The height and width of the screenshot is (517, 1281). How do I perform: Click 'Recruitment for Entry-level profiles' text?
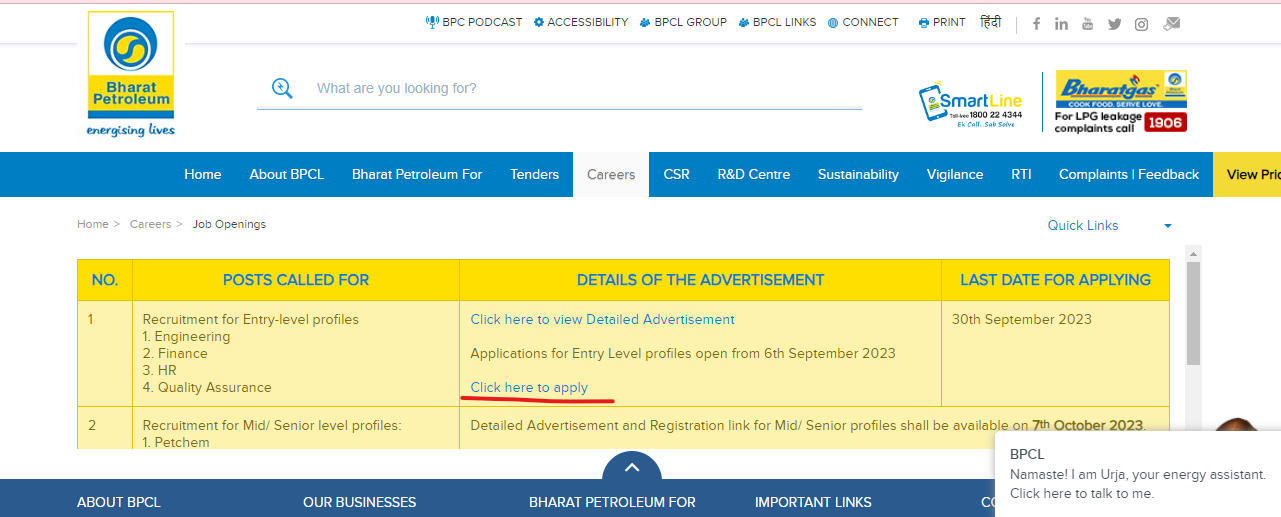[251, 319]
